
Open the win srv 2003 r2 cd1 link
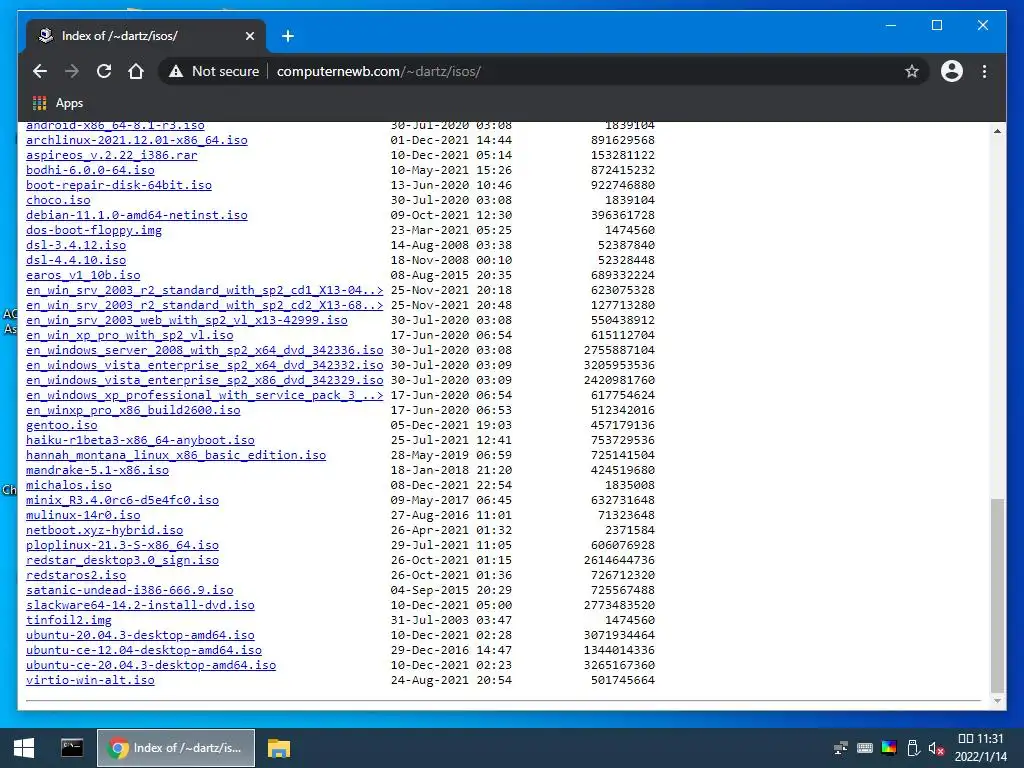tap(204, 290)
